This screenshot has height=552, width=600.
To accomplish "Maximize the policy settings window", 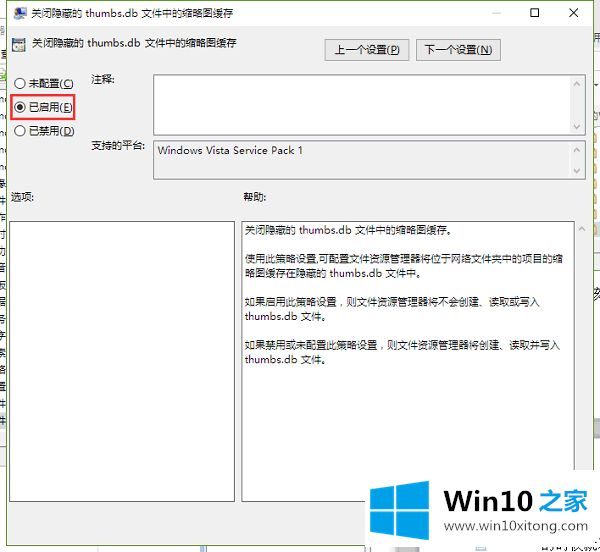I will tap(535, 13).
